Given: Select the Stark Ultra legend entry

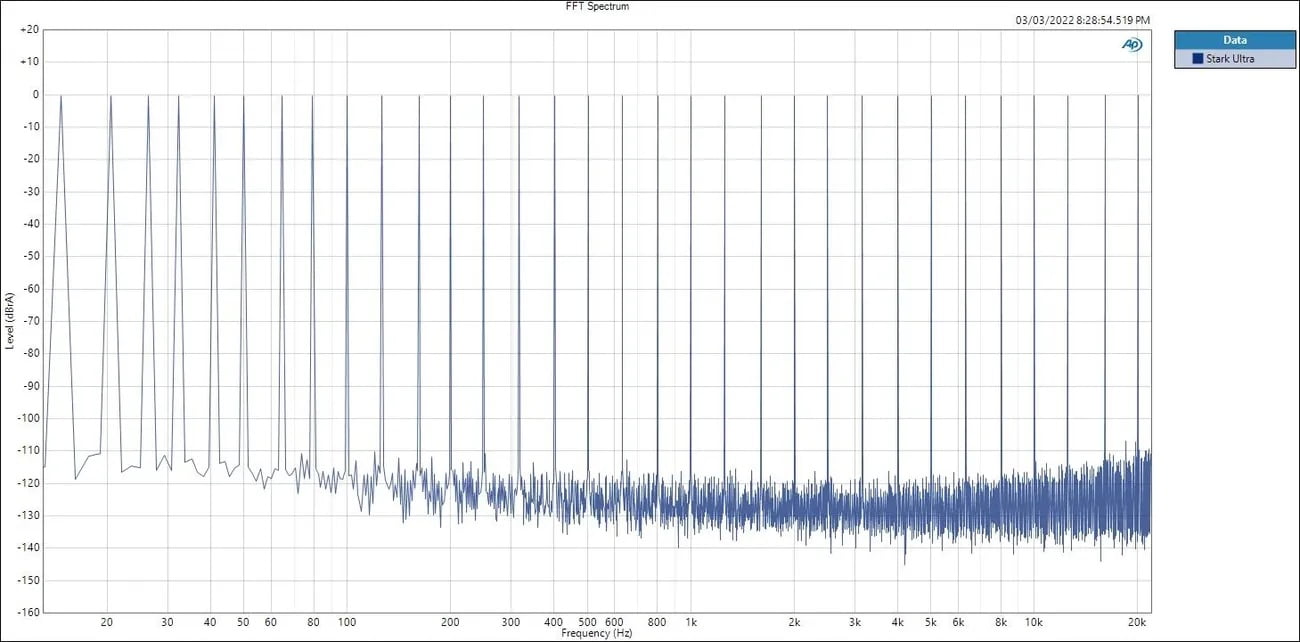Looking at the screenshot, I should (x=1232, y=59).
